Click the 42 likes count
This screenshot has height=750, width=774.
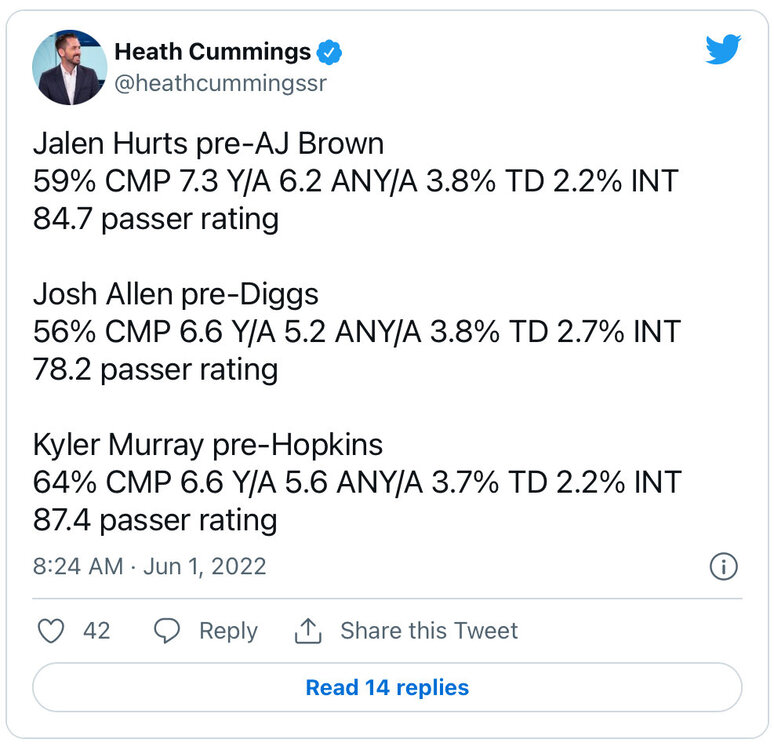click(x=97, y=631)
